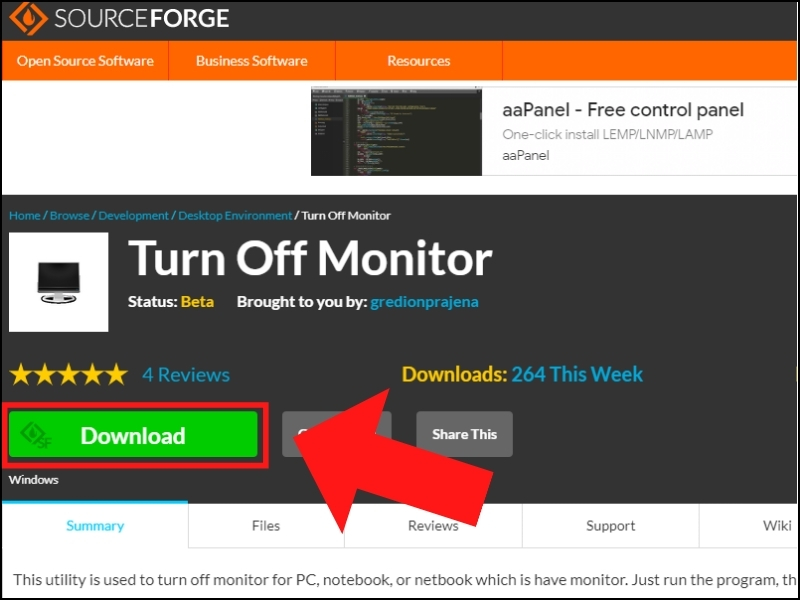Click the five-star rating icons
The height and width of the screenshot is (600, 800).
tap(69, 374)
